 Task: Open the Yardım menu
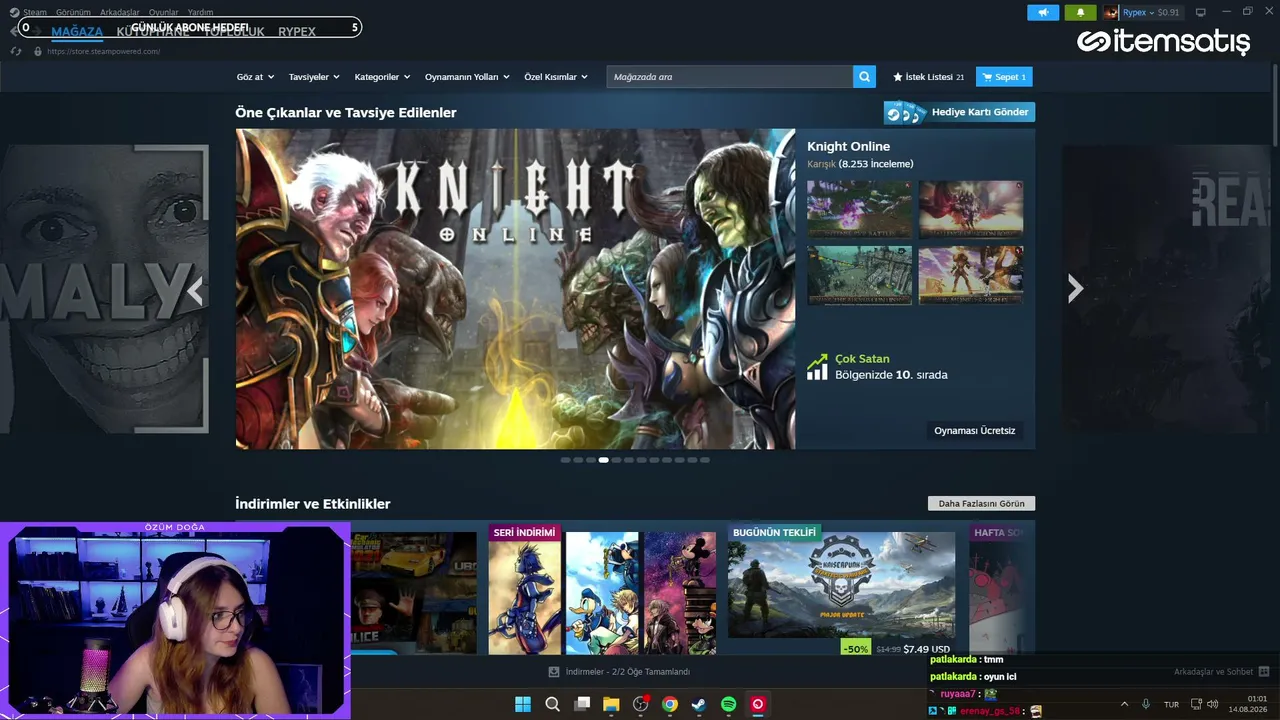[200, 12]
